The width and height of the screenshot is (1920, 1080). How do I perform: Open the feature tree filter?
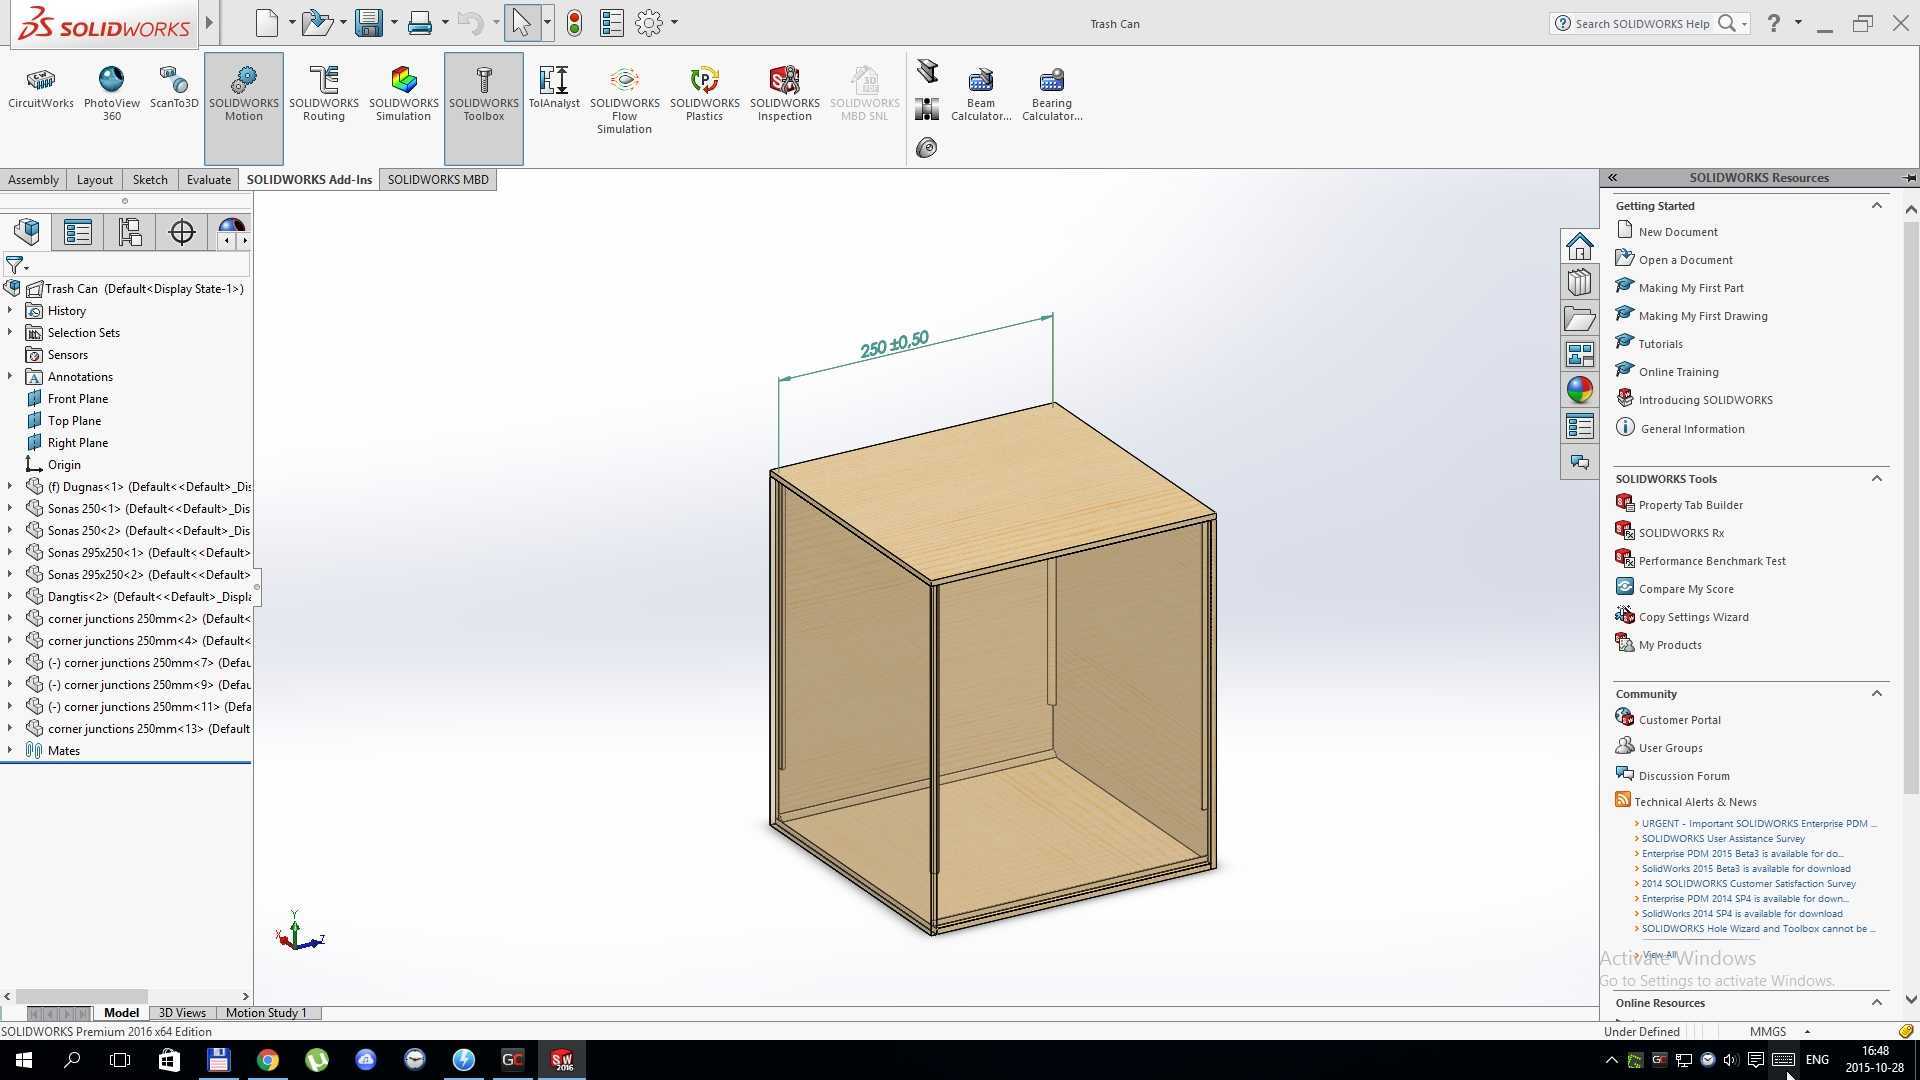tap(16, 265)
